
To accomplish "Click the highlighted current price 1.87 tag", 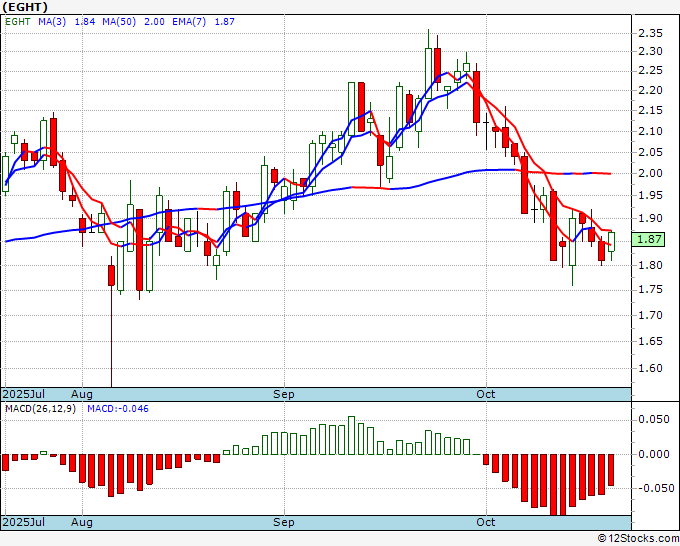I will coord(648,239).
